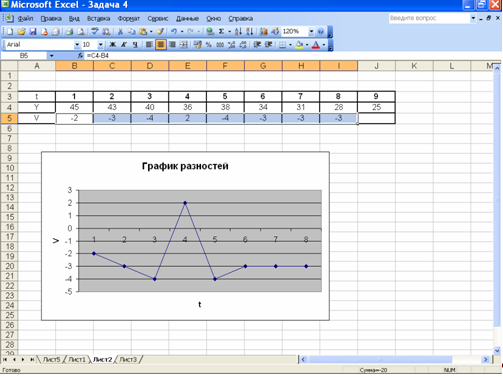This screenshot has width=503, height=377.
Task: Select row 8 header
Action: coord(9,148)
